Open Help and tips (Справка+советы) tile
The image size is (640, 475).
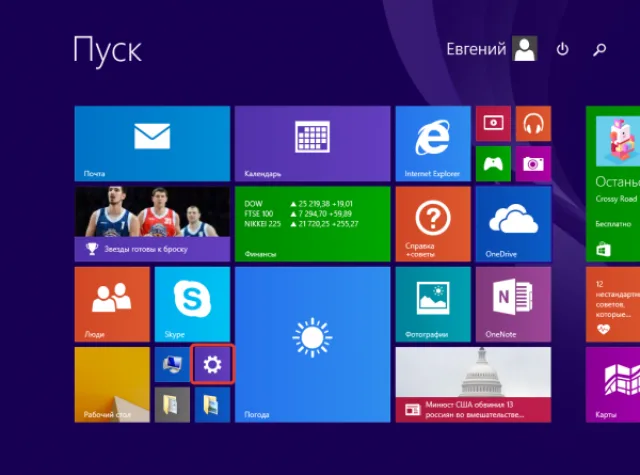(433, 224)
